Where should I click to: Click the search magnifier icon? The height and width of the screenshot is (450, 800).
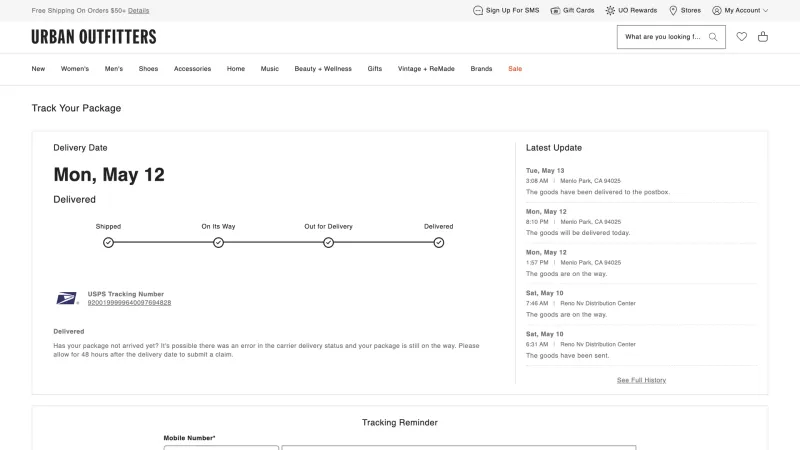click(x=713, y=37)
